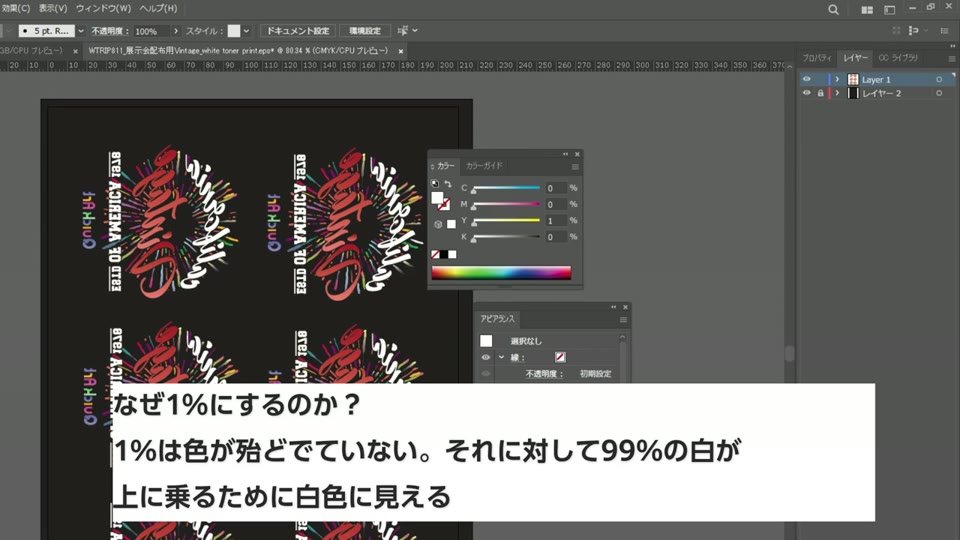Select the カラー tab
Viewport: 960px width, 540px height.
tap(446, 166)
